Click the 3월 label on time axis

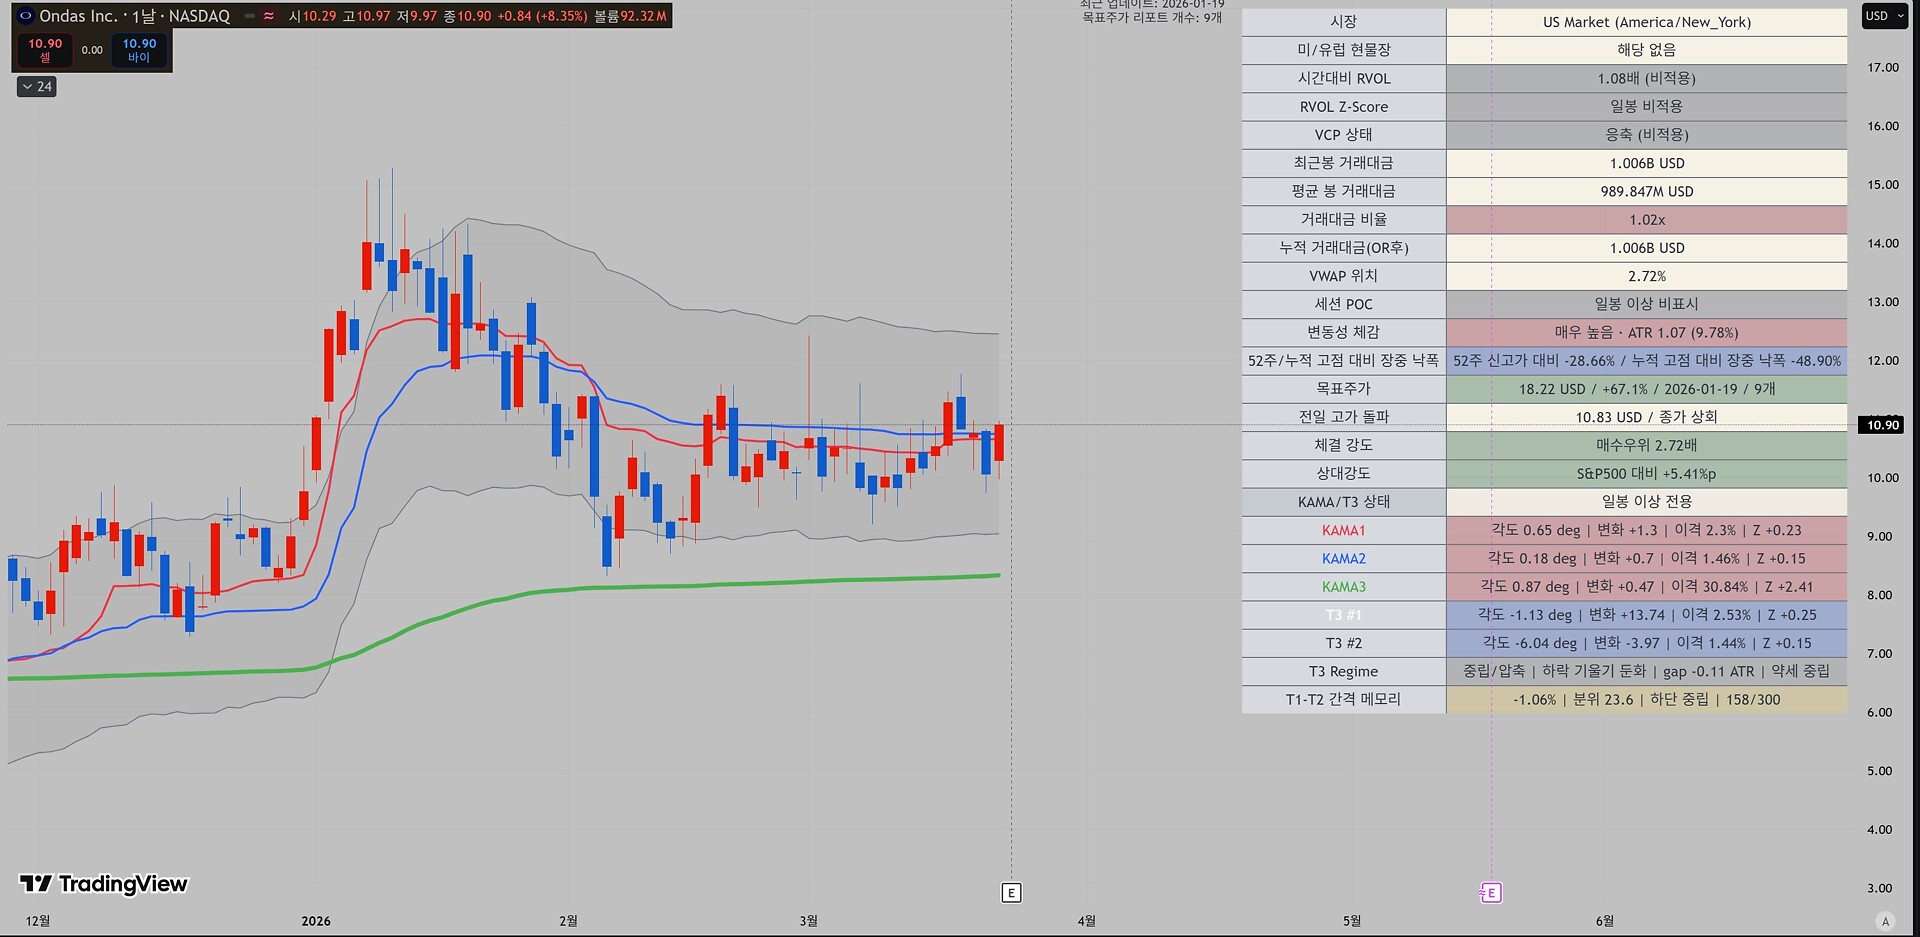tap(808, 921)
